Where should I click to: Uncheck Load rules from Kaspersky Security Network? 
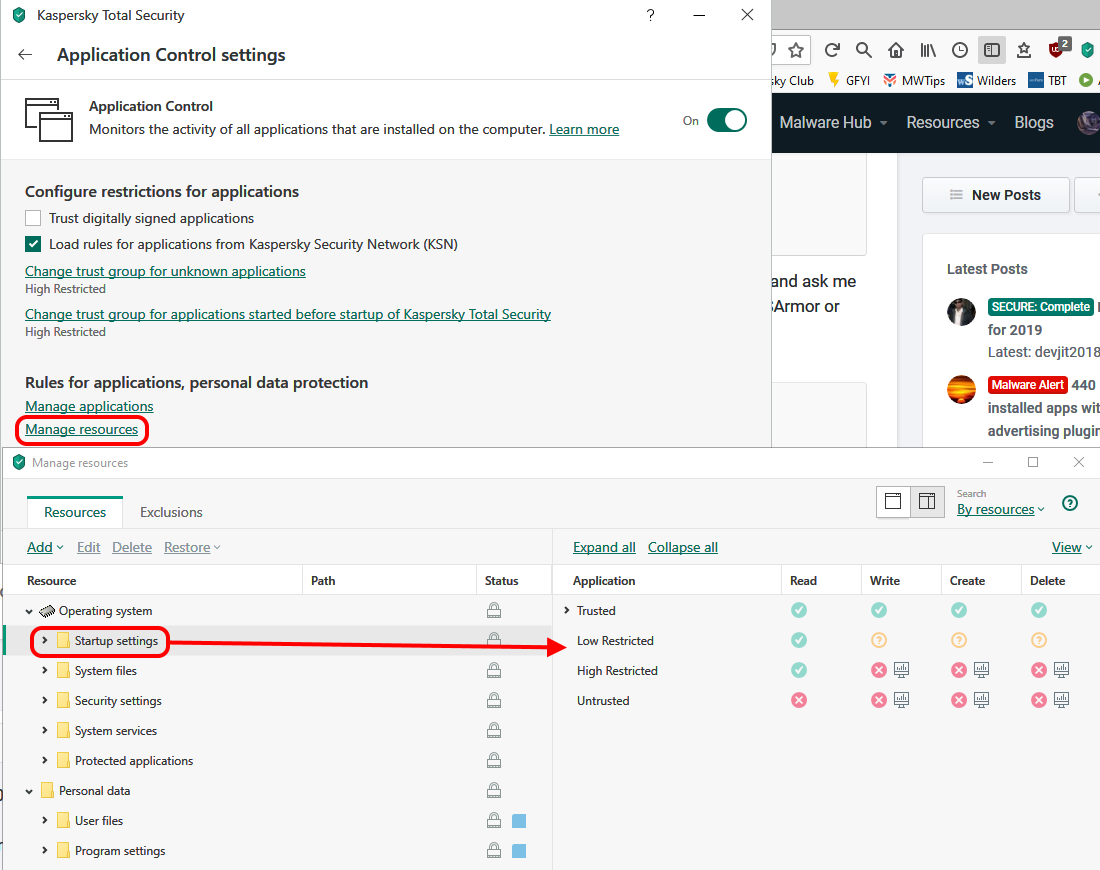[33, 244]
